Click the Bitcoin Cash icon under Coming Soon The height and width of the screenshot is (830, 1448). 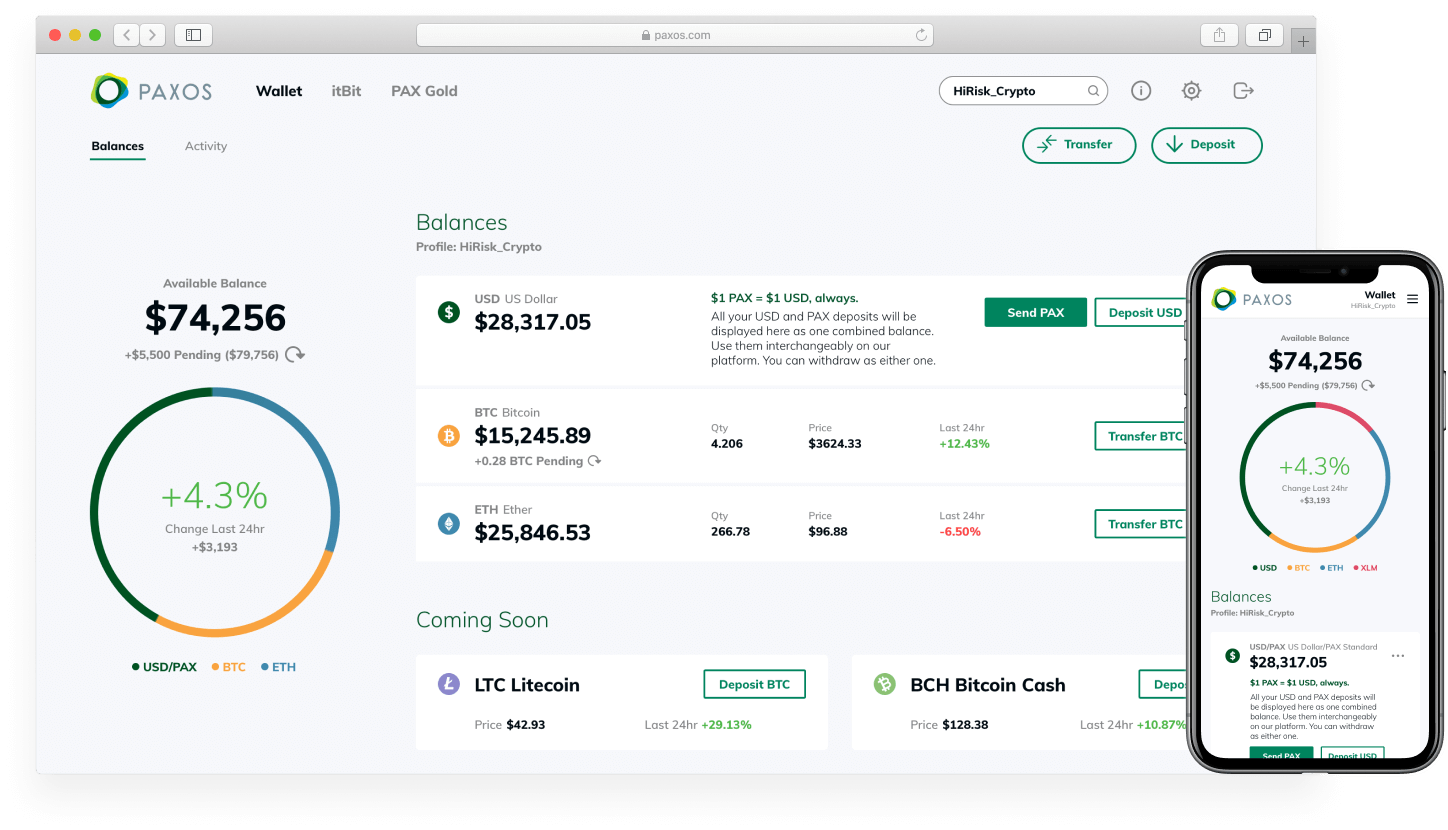[884, 685]
